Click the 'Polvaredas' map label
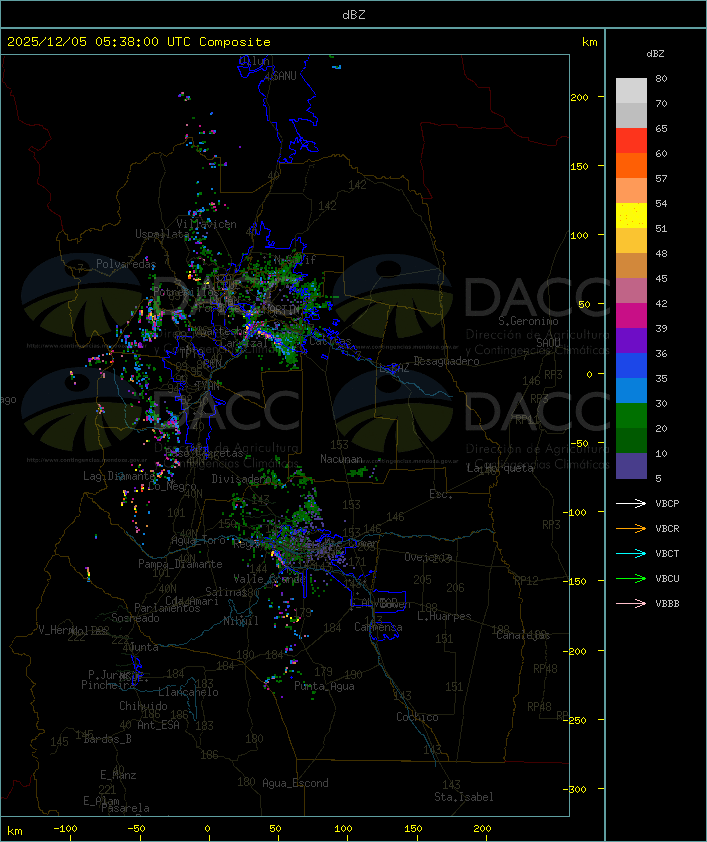Screen dimensions: 707x842 click(126, 264)
